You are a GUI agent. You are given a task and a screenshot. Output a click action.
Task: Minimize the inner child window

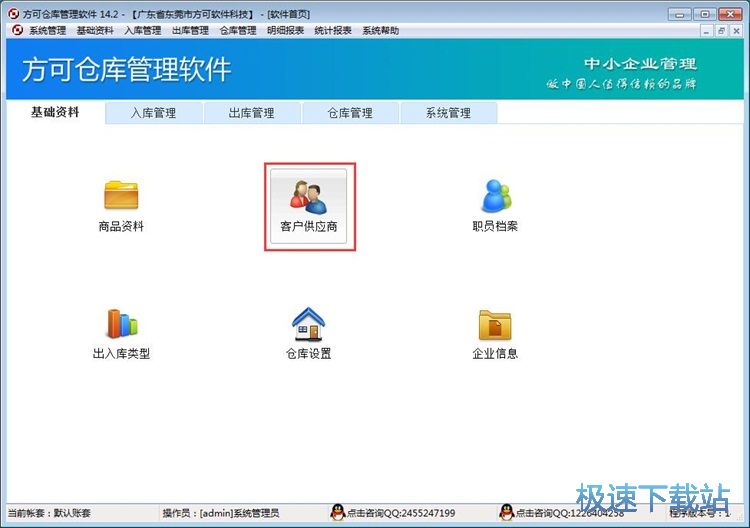(706, 31)
